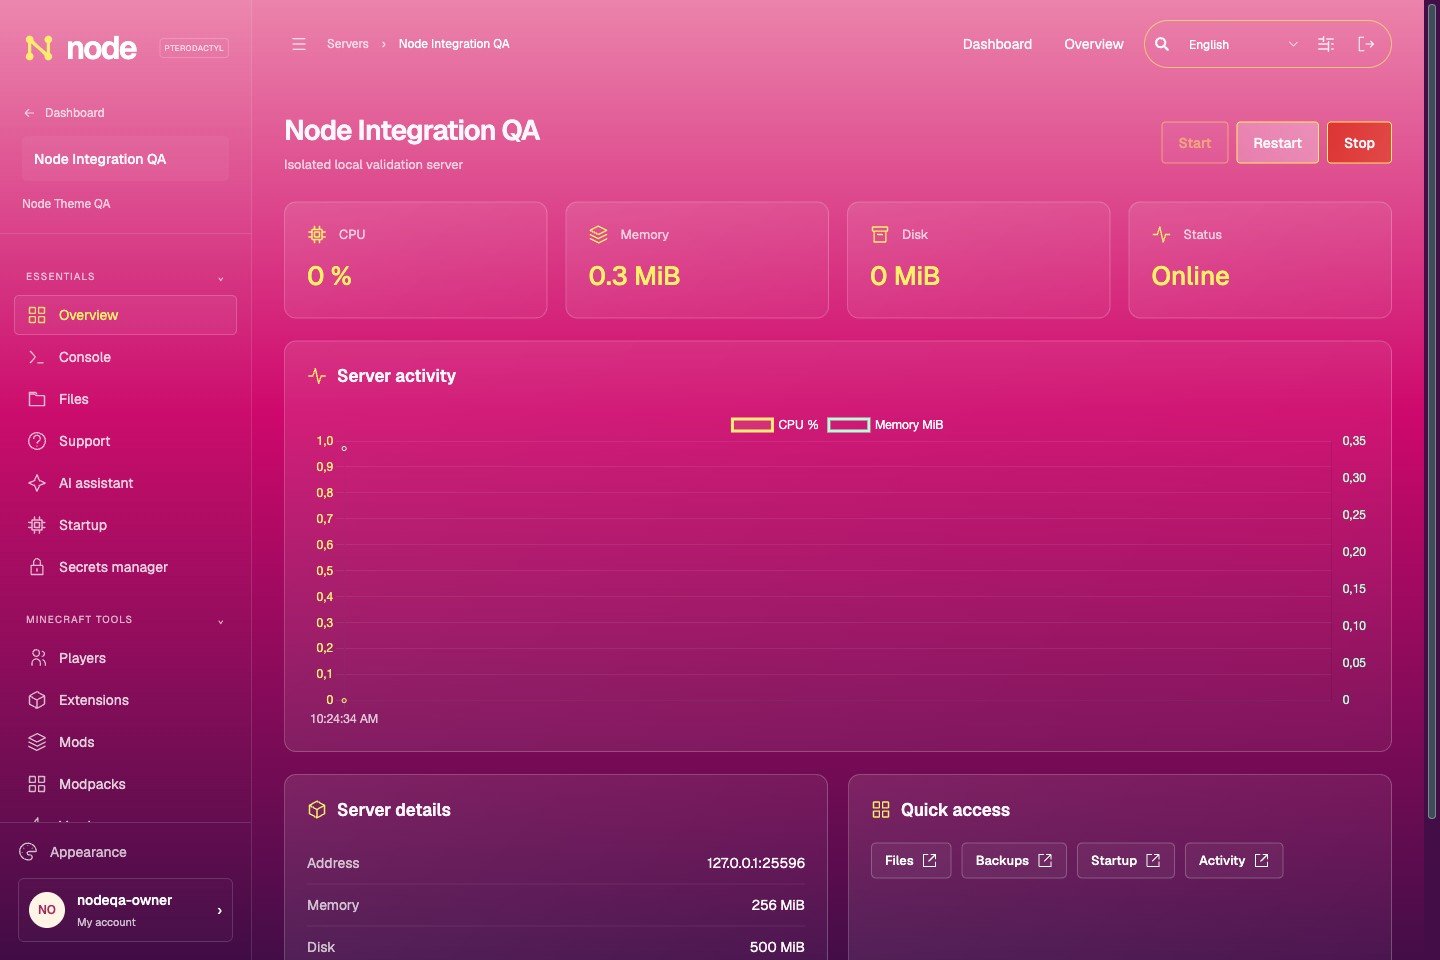Open Backups quick access button
This screenshot has width=1440, height=960.
coord(1014,860)
